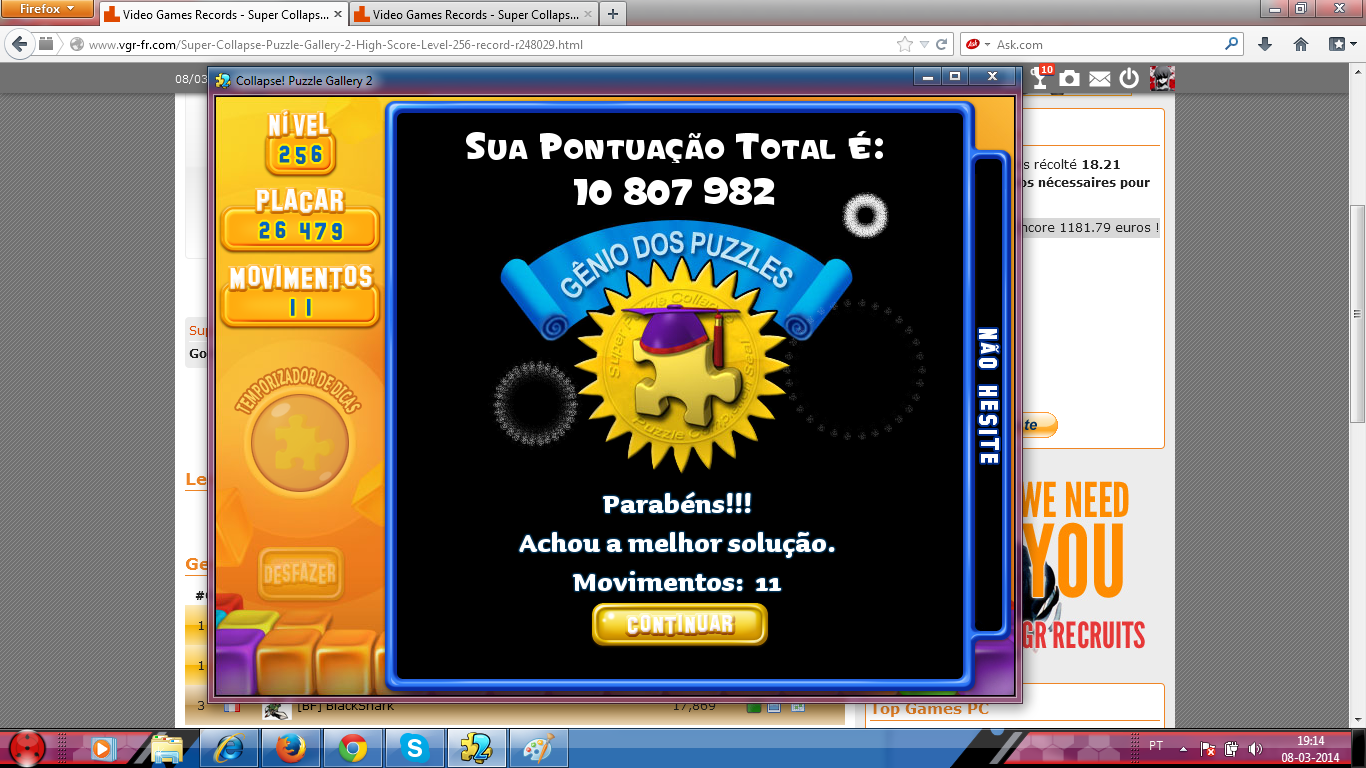Image resolution: width=1366 pixels, height=768 pixels.
Task: Open the trophy notifications icon
Action: [x=1040, y=78]
